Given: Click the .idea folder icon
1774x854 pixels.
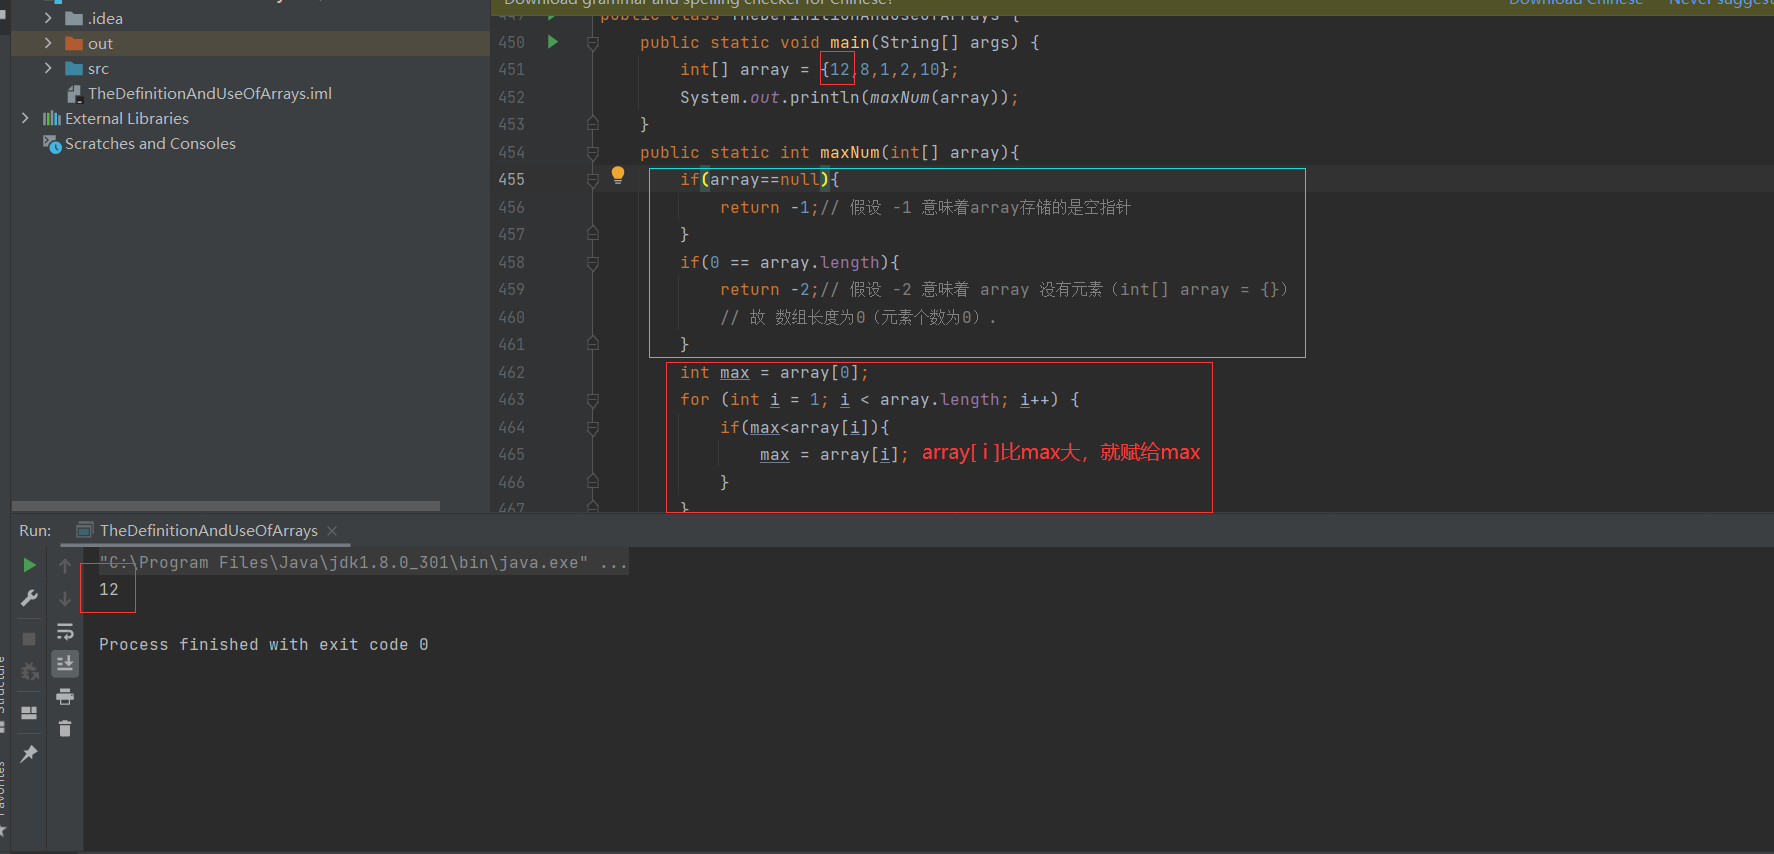Looking at the screenshot, I should point(74,18).
